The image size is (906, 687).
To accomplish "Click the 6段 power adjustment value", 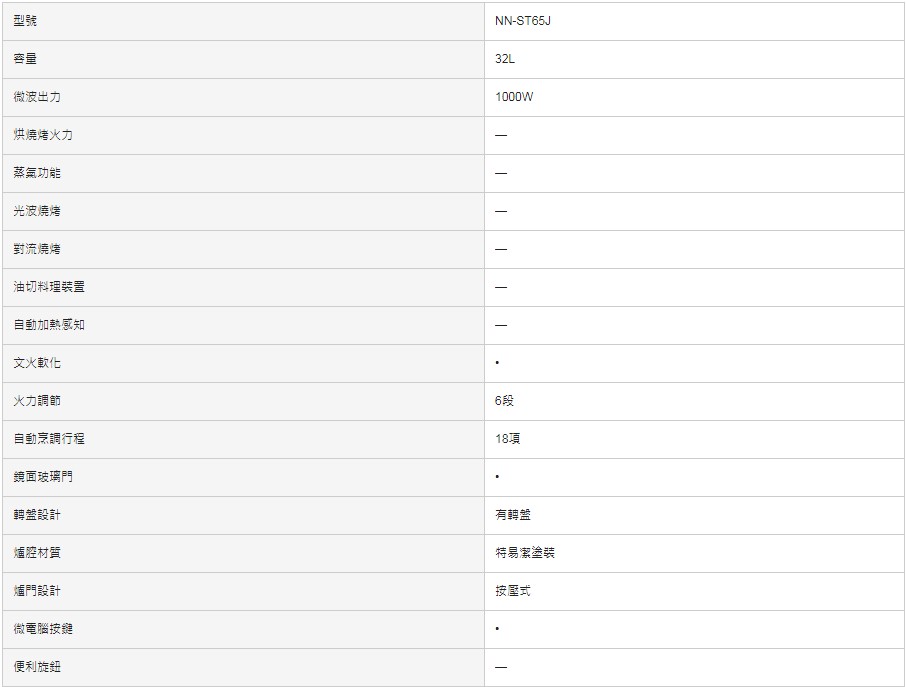I will pyautogui.click(x=504, y=401).
